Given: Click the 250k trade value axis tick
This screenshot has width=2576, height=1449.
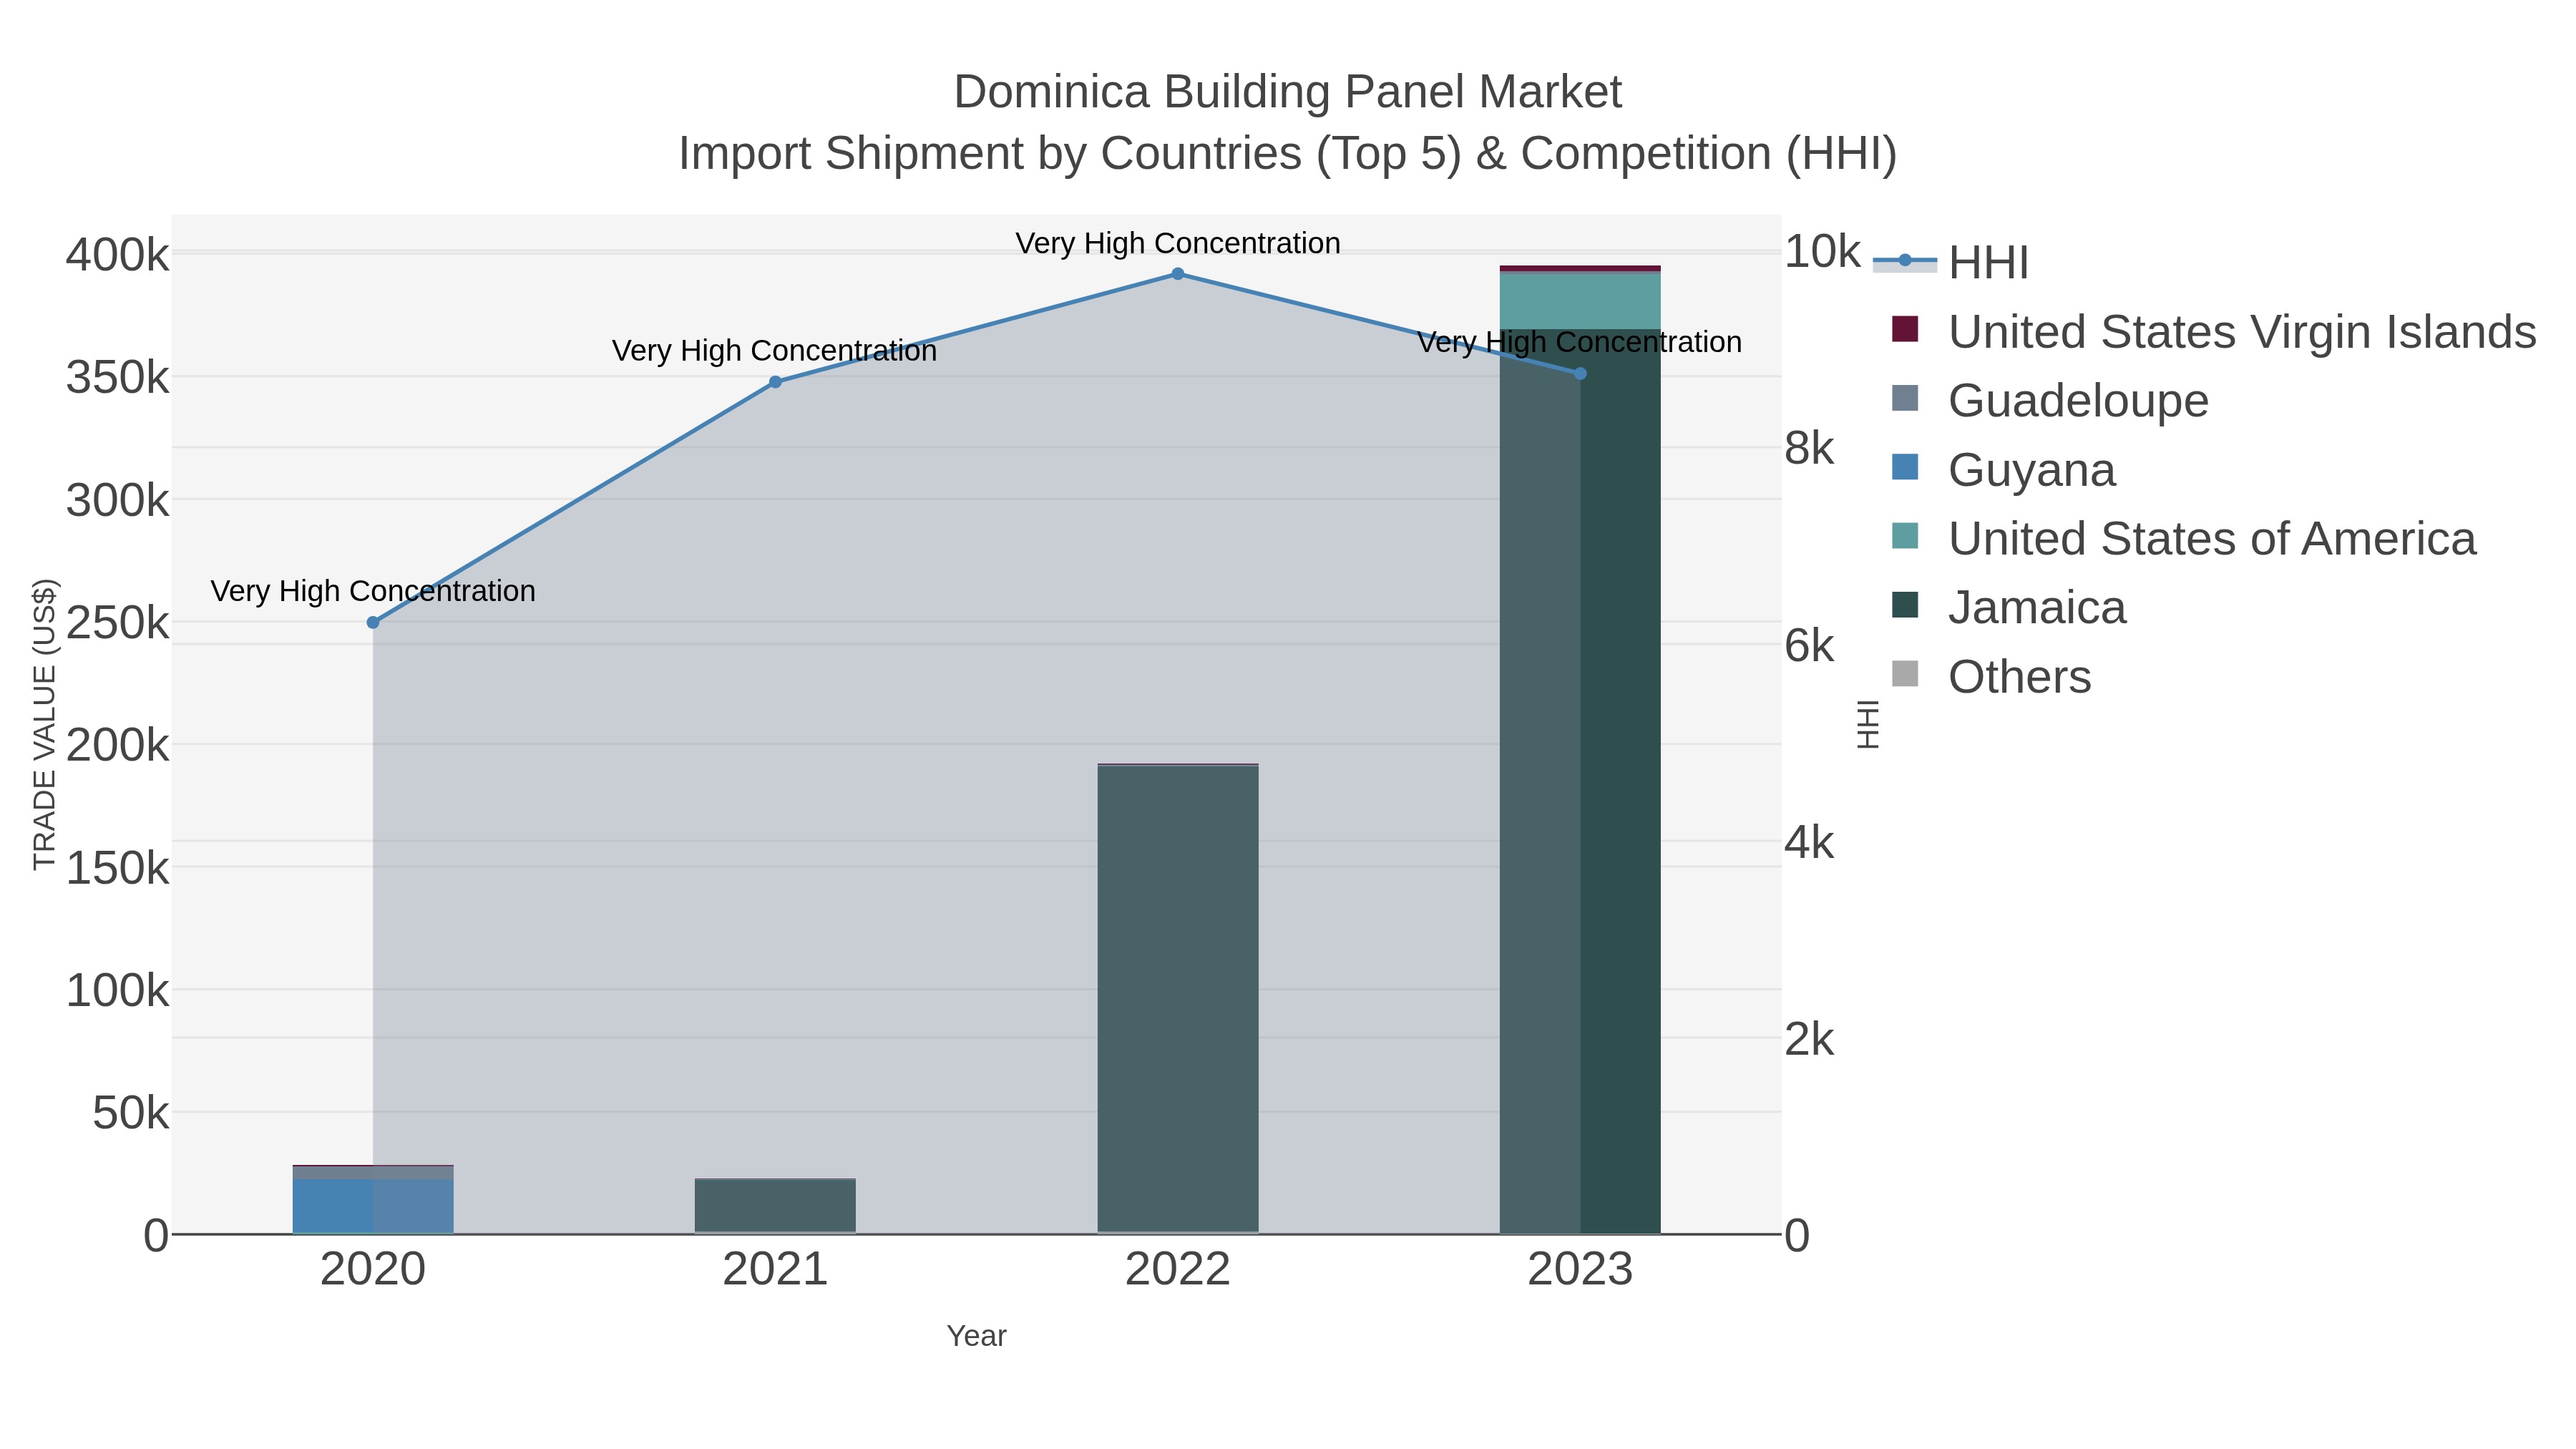Looking at the screenshot, I should pyautogui.click(x=117, y=623).
